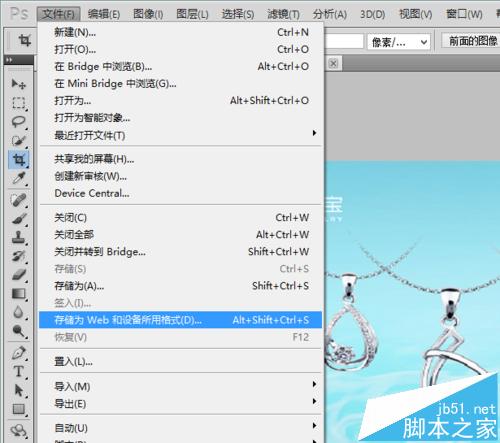Select the Rectangular Marquee tool
500x443 pixels.
[19, 102]
